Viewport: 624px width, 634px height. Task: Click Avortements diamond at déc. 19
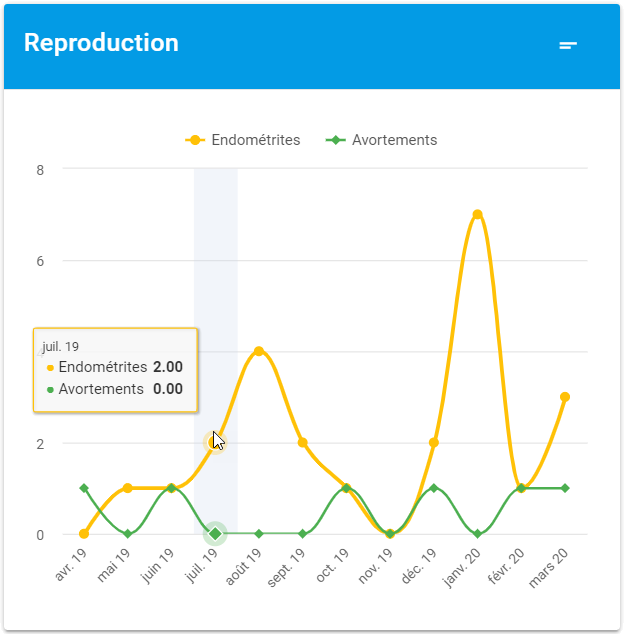pyautogui.click(x=434, y=488)
